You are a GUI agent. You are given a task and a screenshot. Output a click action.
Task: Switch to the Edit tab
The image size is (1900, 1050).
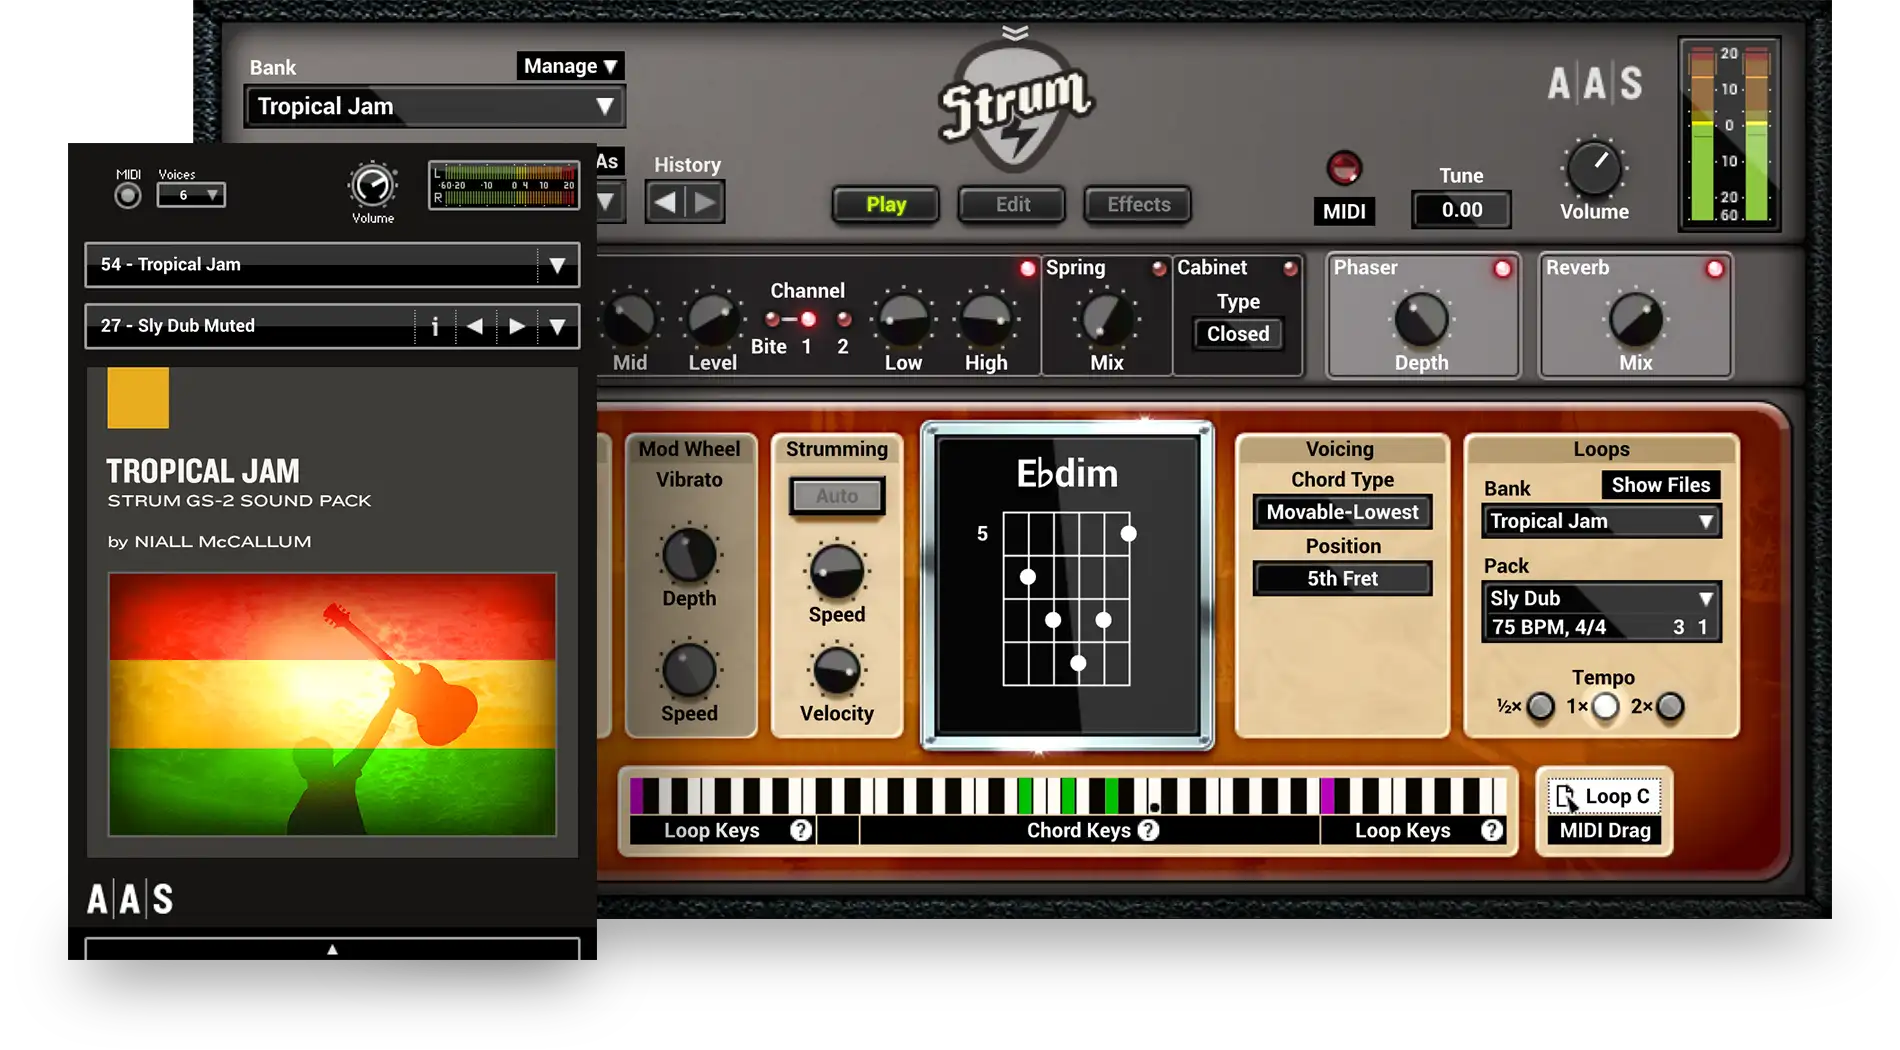(1012, 205)
